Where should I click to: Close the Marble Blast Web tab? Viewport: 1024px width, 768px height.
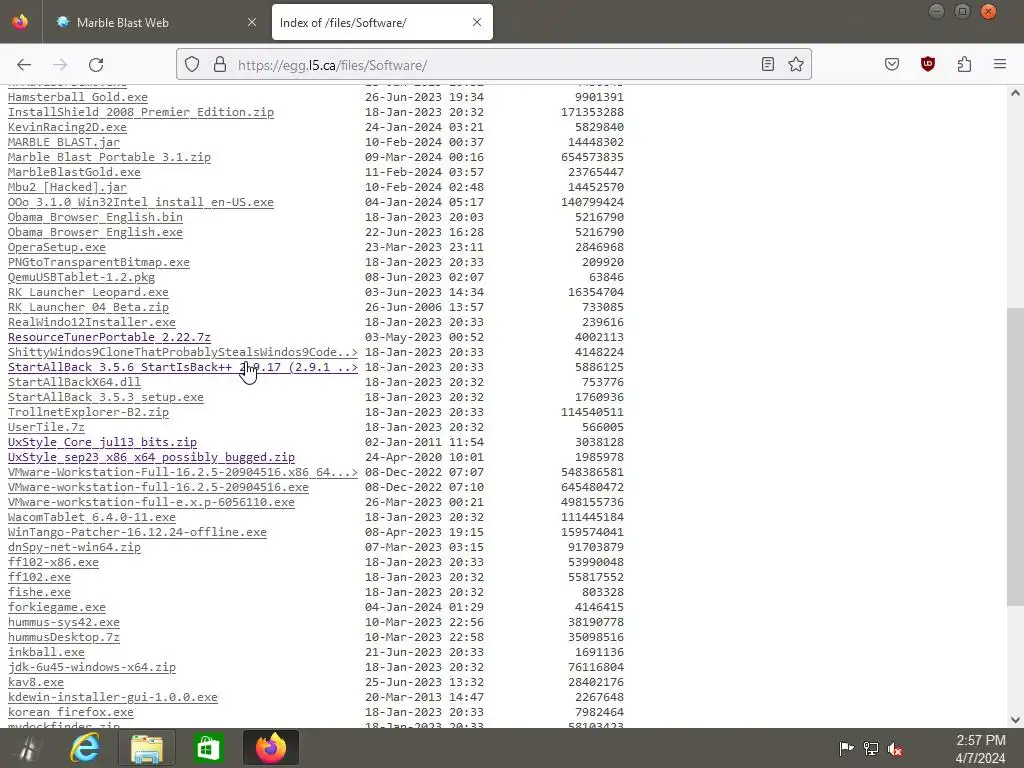click(252, 22)
